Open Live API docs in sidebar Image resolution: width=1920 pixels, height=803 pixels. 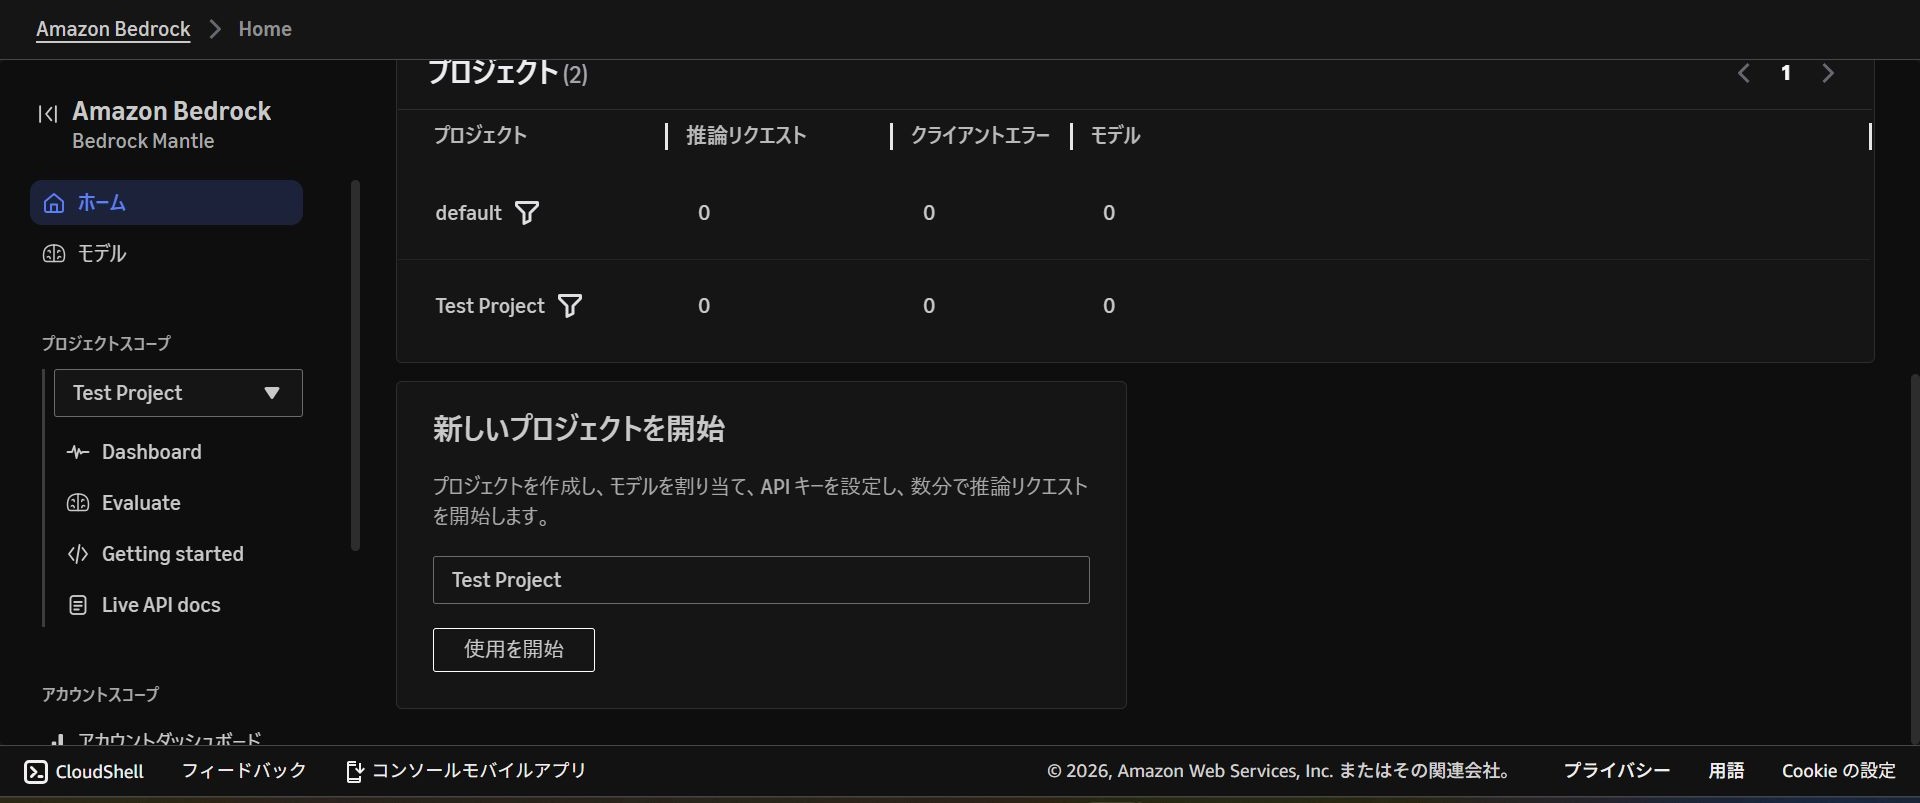click(x=161, y=605)
